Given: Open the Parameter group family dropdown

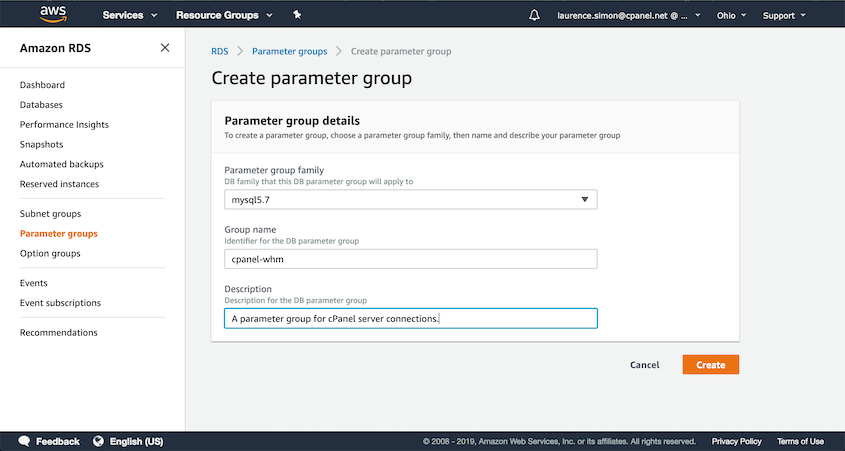Looking at the screenshot, I should click(x=411, y=199).
